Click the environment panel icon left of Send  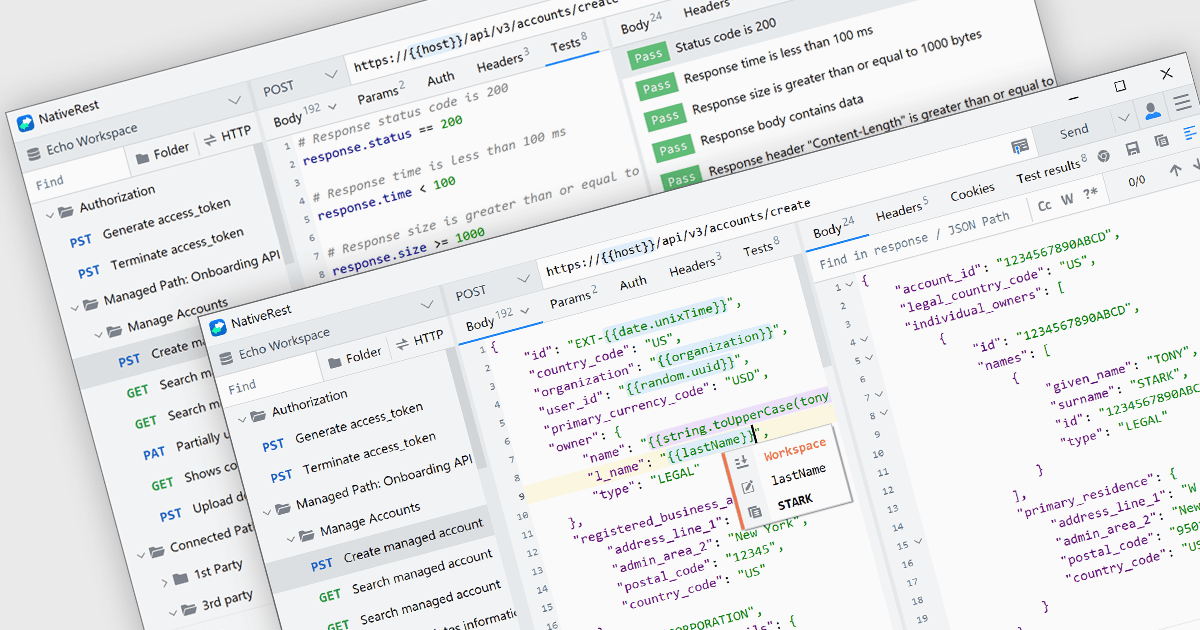[x=1019, y=146]
